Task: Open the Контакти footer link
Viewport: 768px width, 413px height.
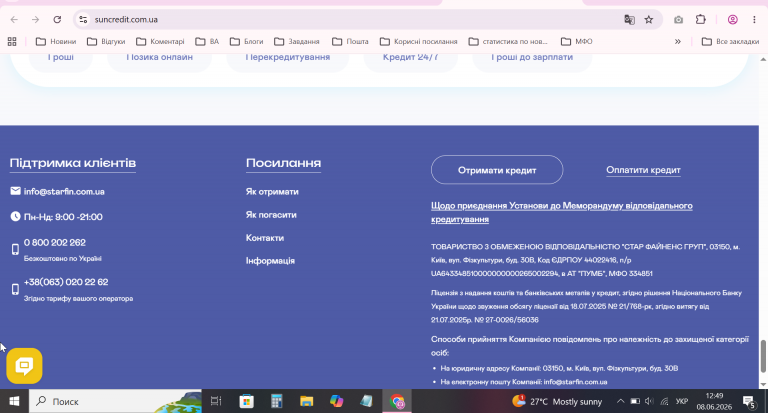Action: pos(265,238)
